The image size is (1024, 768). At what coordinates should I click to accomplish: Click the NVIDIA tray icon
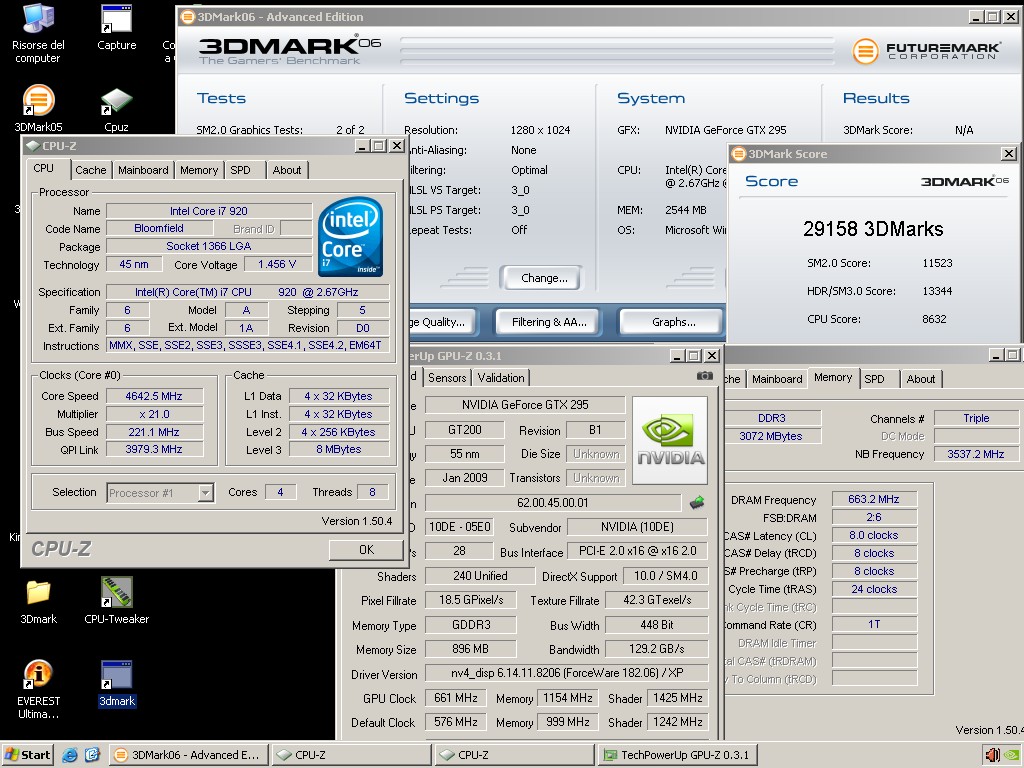coord(1012,756)
